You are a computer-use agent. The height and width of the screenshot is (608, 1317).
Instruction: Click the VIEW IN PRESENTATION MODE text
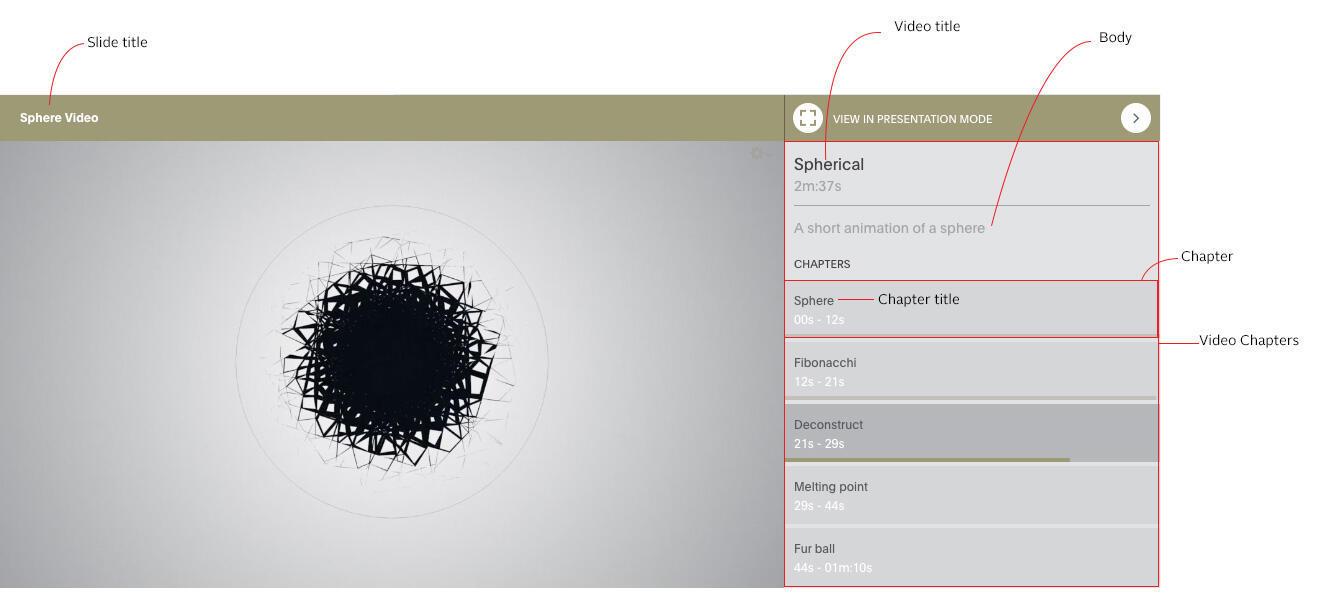912,119
